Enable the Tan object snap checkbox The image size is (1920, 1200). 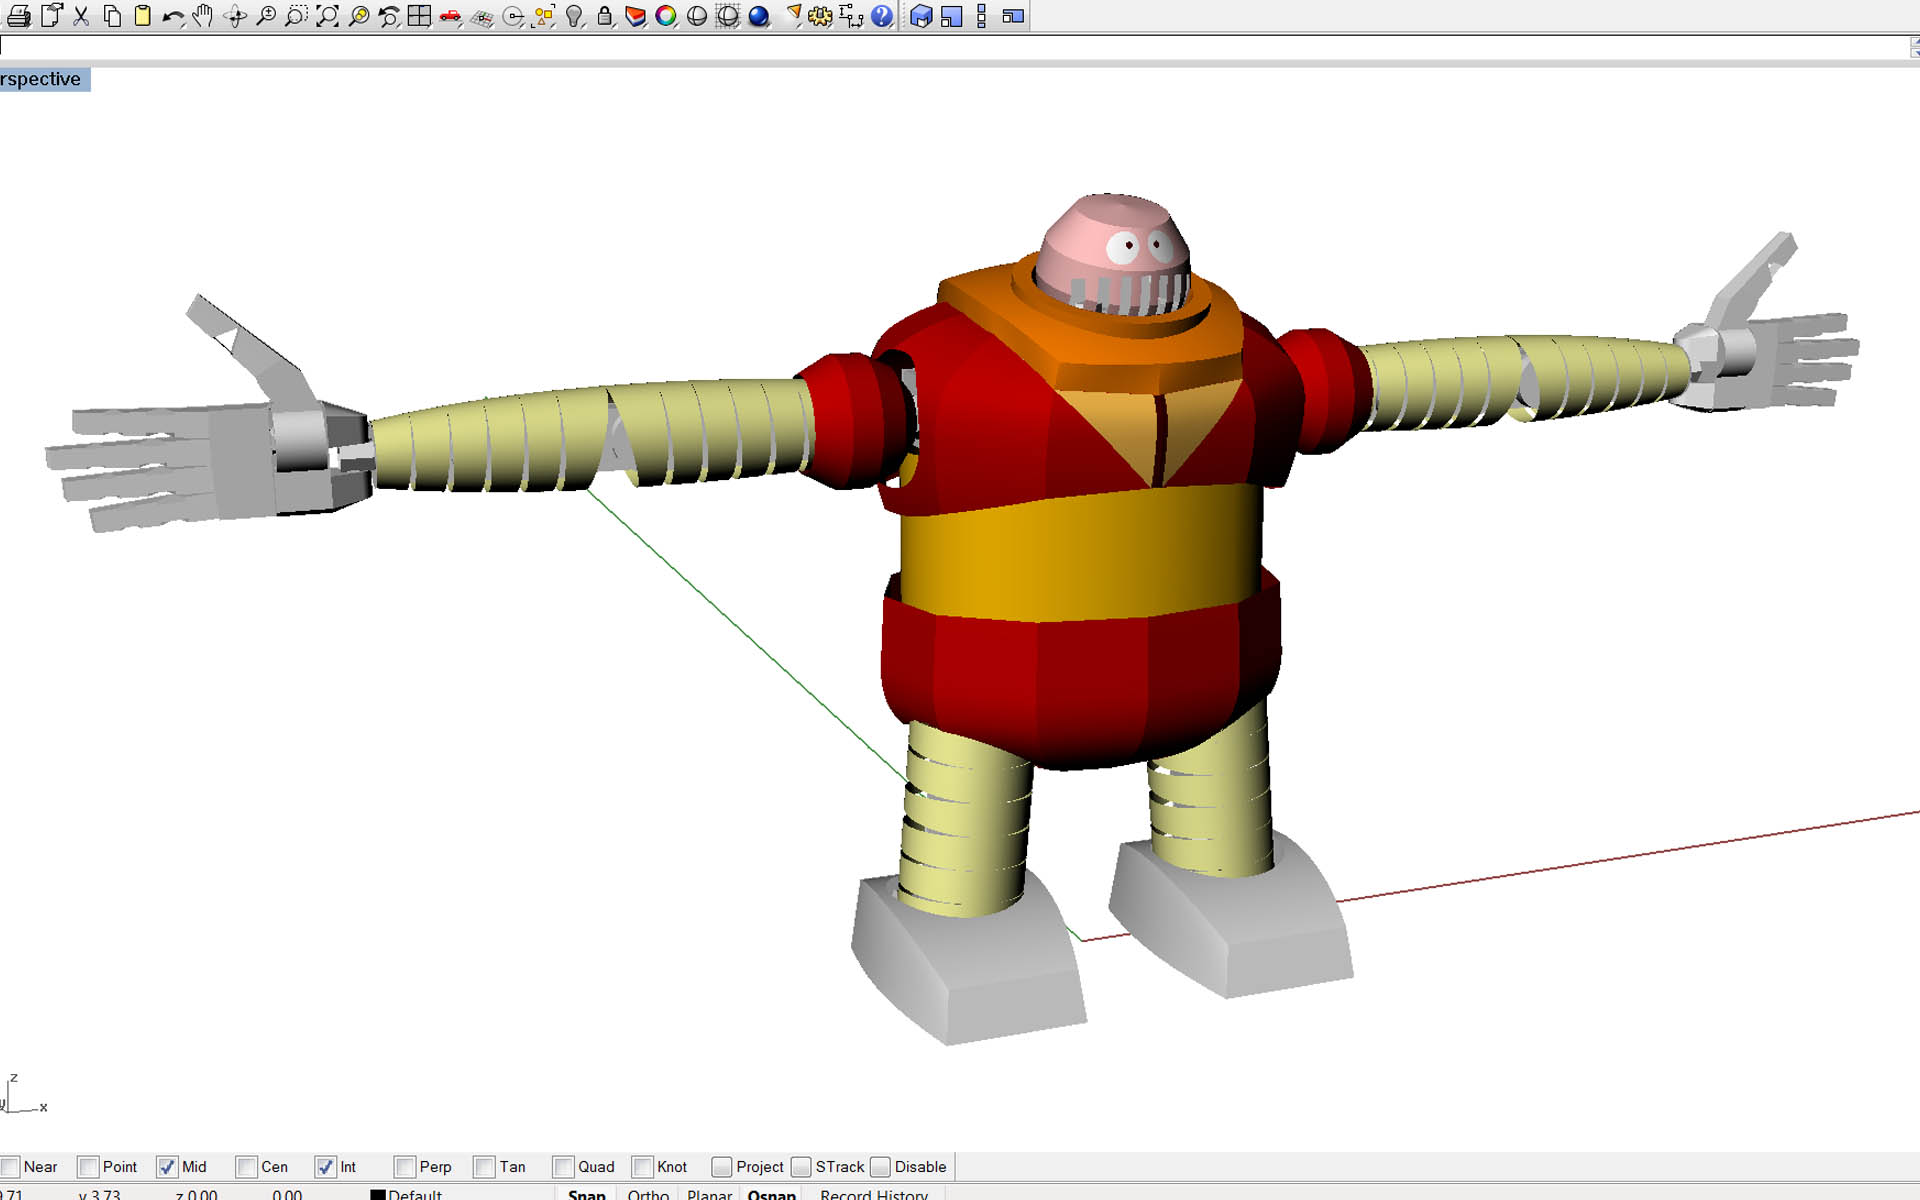485,1167
